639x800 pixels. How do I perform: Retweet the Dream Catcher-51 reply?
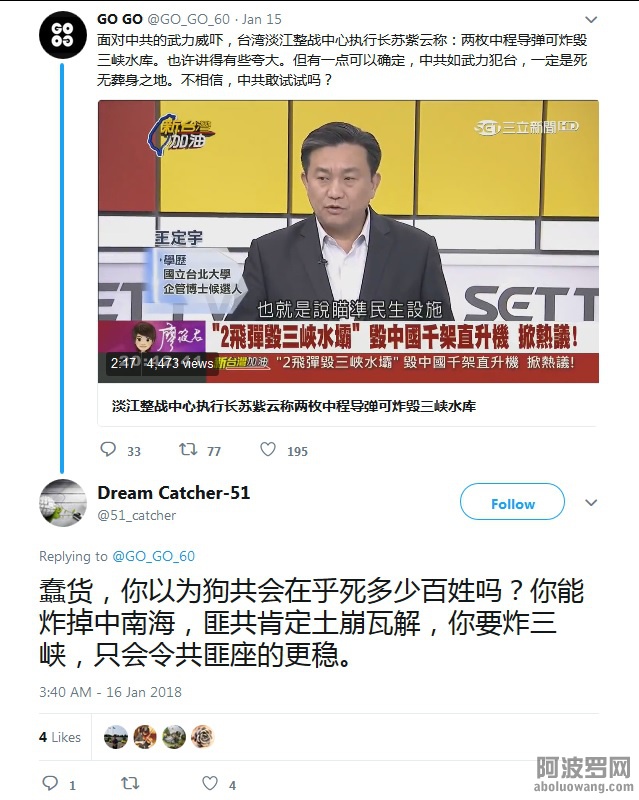click(x=130, y=783)
